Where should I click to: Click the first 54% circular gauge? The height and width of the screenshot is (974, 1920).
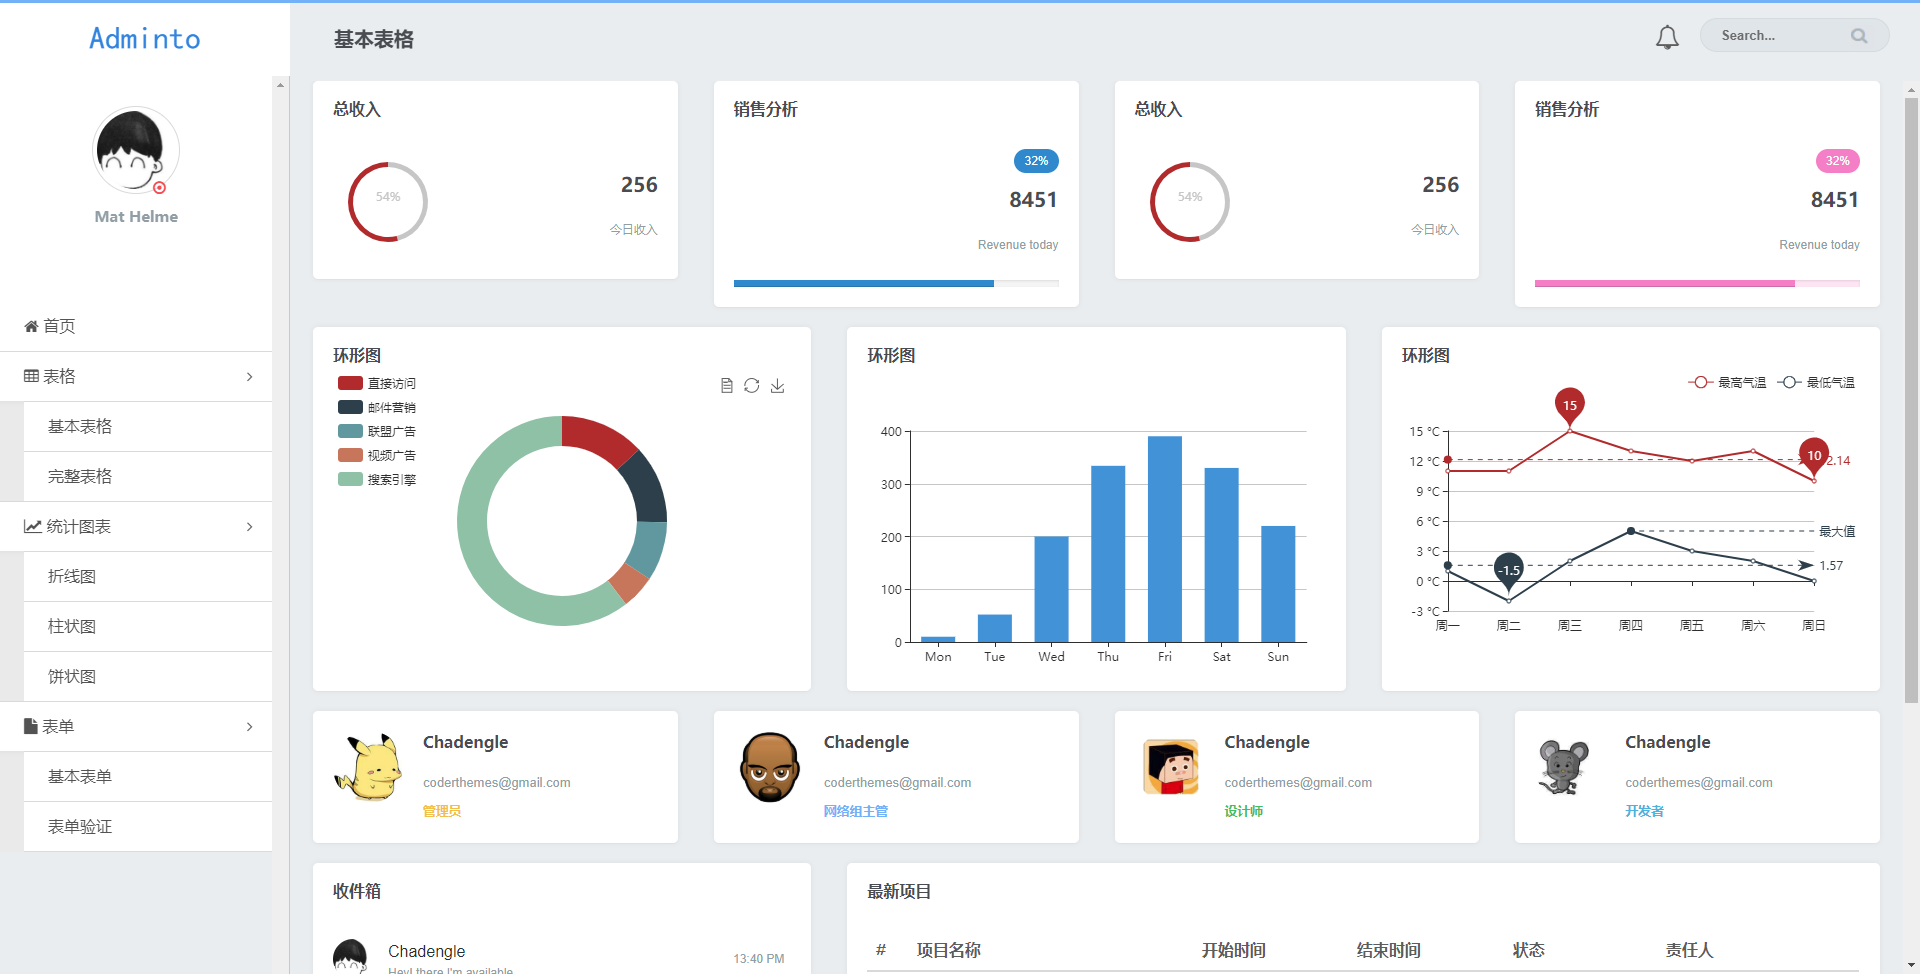pos(388,202)
